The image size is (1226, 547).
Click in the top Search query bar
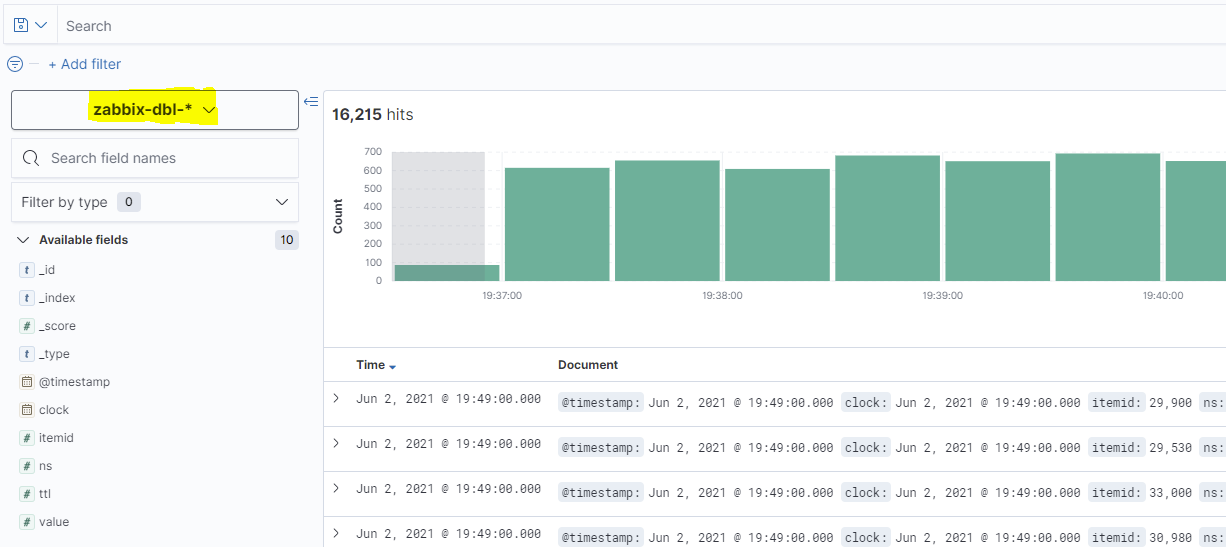tap(600, 26)
